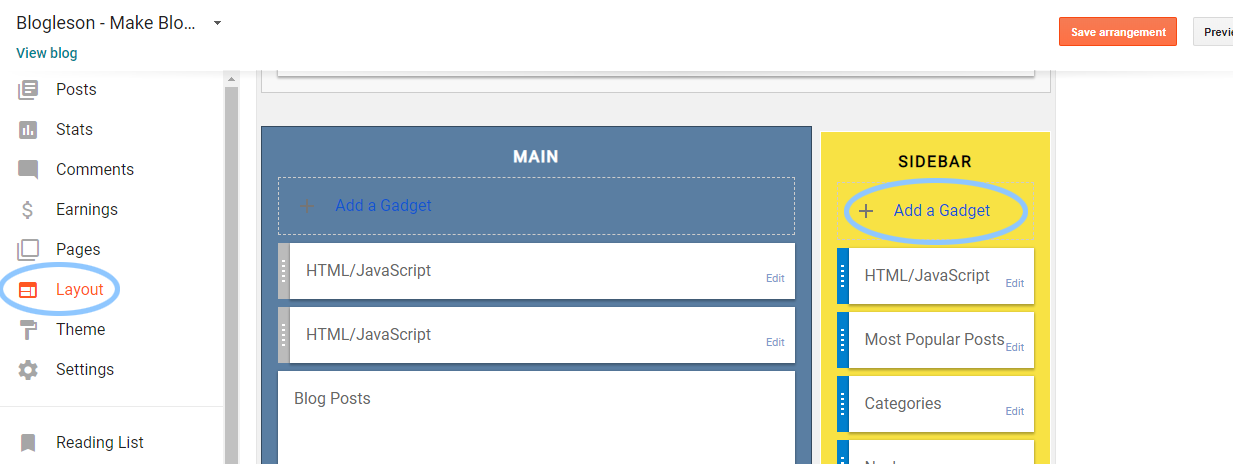Image resolution: width=1233 pixels, height=464 pixels.
Task: Click the Reading List bookmark icon
Action: (28, 442)
